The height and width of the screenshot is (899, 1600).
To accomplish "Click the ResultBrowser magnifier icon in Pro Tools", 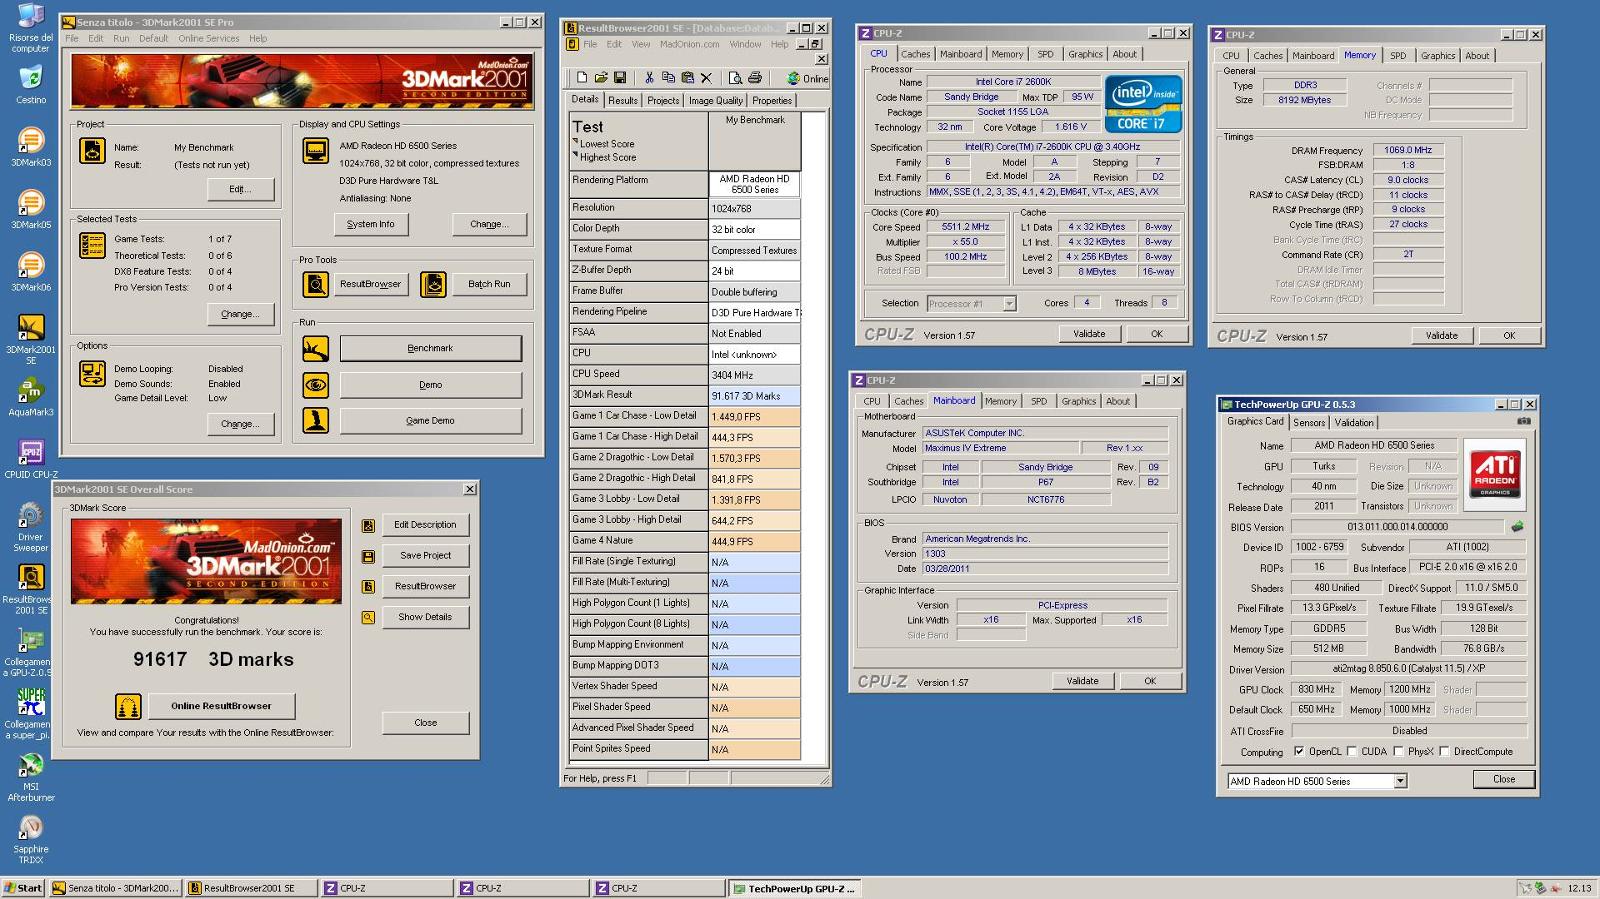I will point(316,284).
